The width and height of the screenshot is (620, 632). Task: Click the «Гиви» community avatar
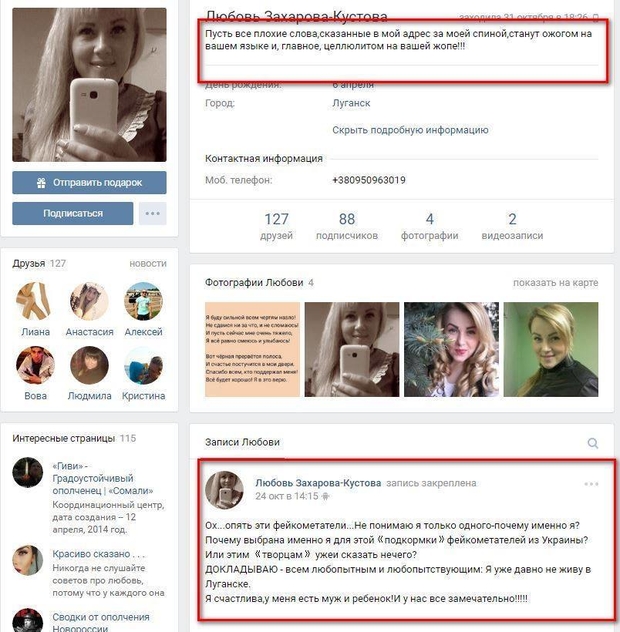tap(27, 472)
